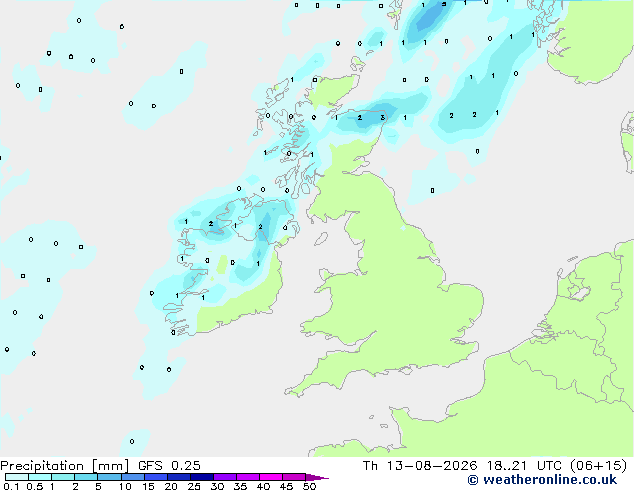Pick the 5–10 mm legend color swatch
This screenshot has width=634, height=490.
pos(109,477)
